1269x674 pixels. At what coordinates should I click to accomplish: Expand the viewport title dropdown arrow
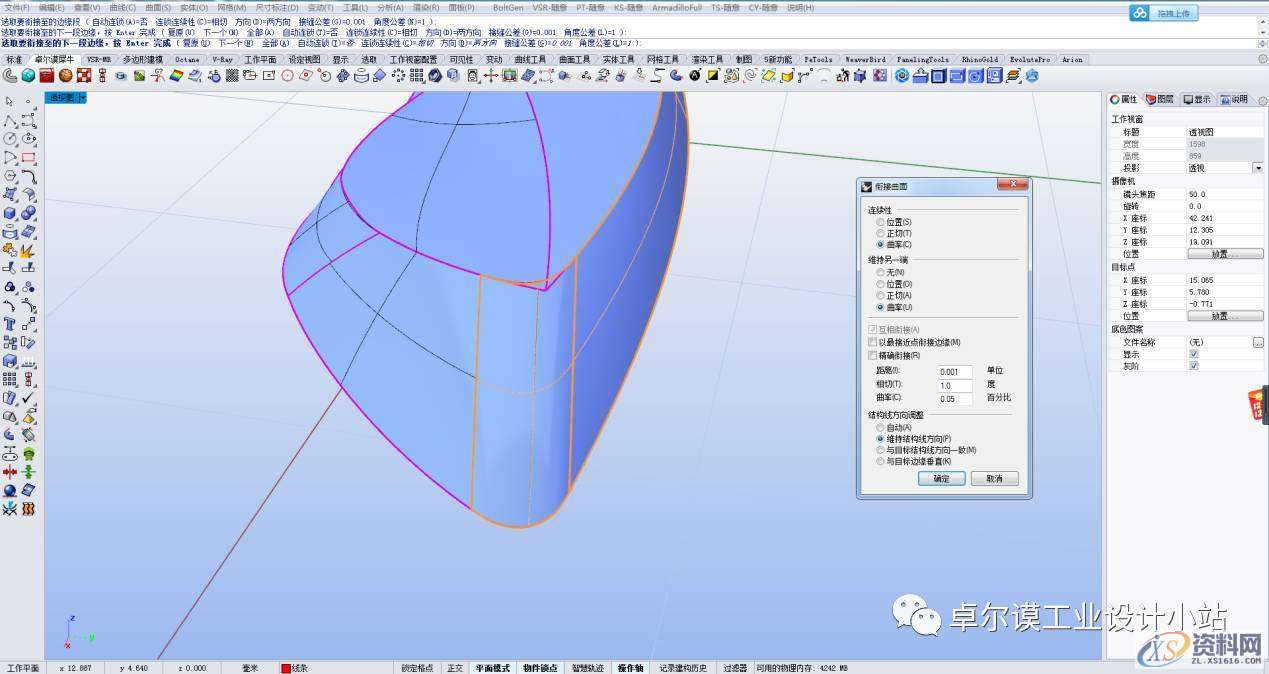pyautogui.click(x=83, y=98)
